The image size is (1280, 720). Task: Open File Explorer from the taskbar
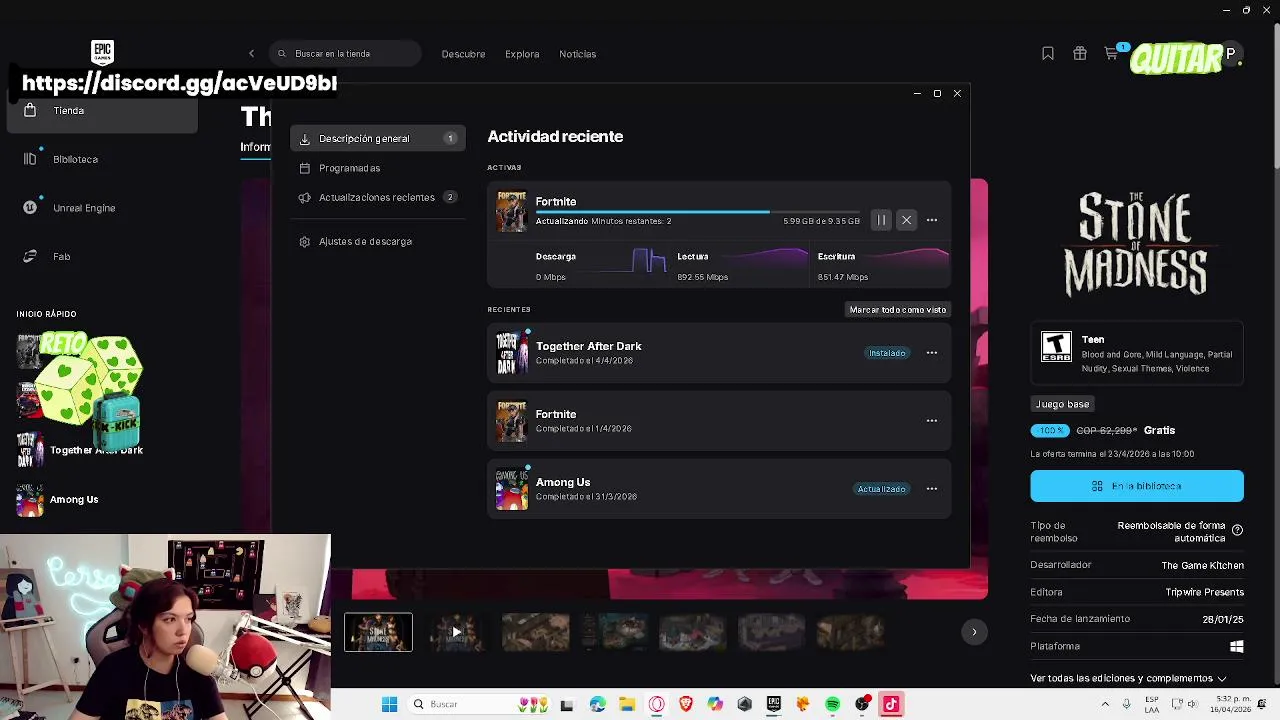(x=626, y=705)
